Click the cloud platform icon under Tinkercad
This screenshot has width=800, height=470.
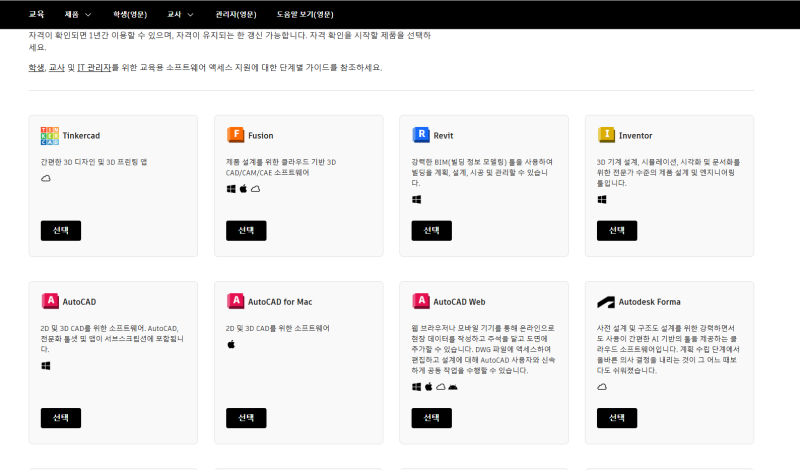pos(46,178)
